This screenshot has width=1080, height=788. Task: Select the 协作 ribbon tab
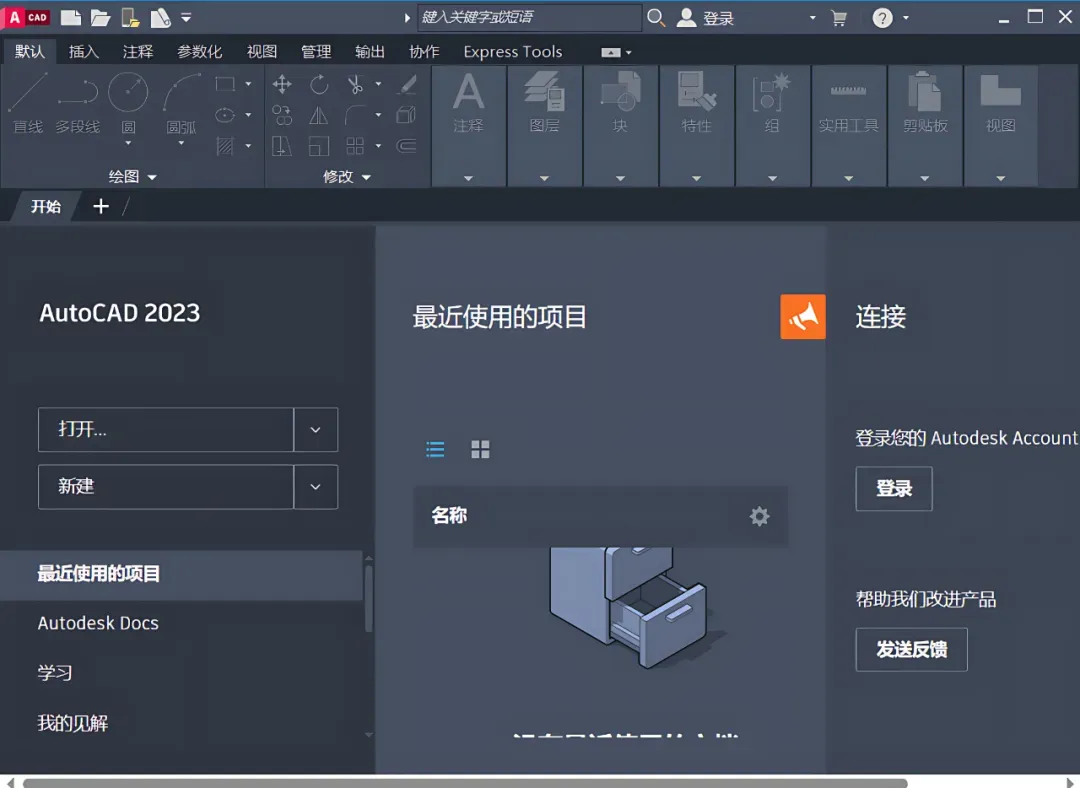424,52
